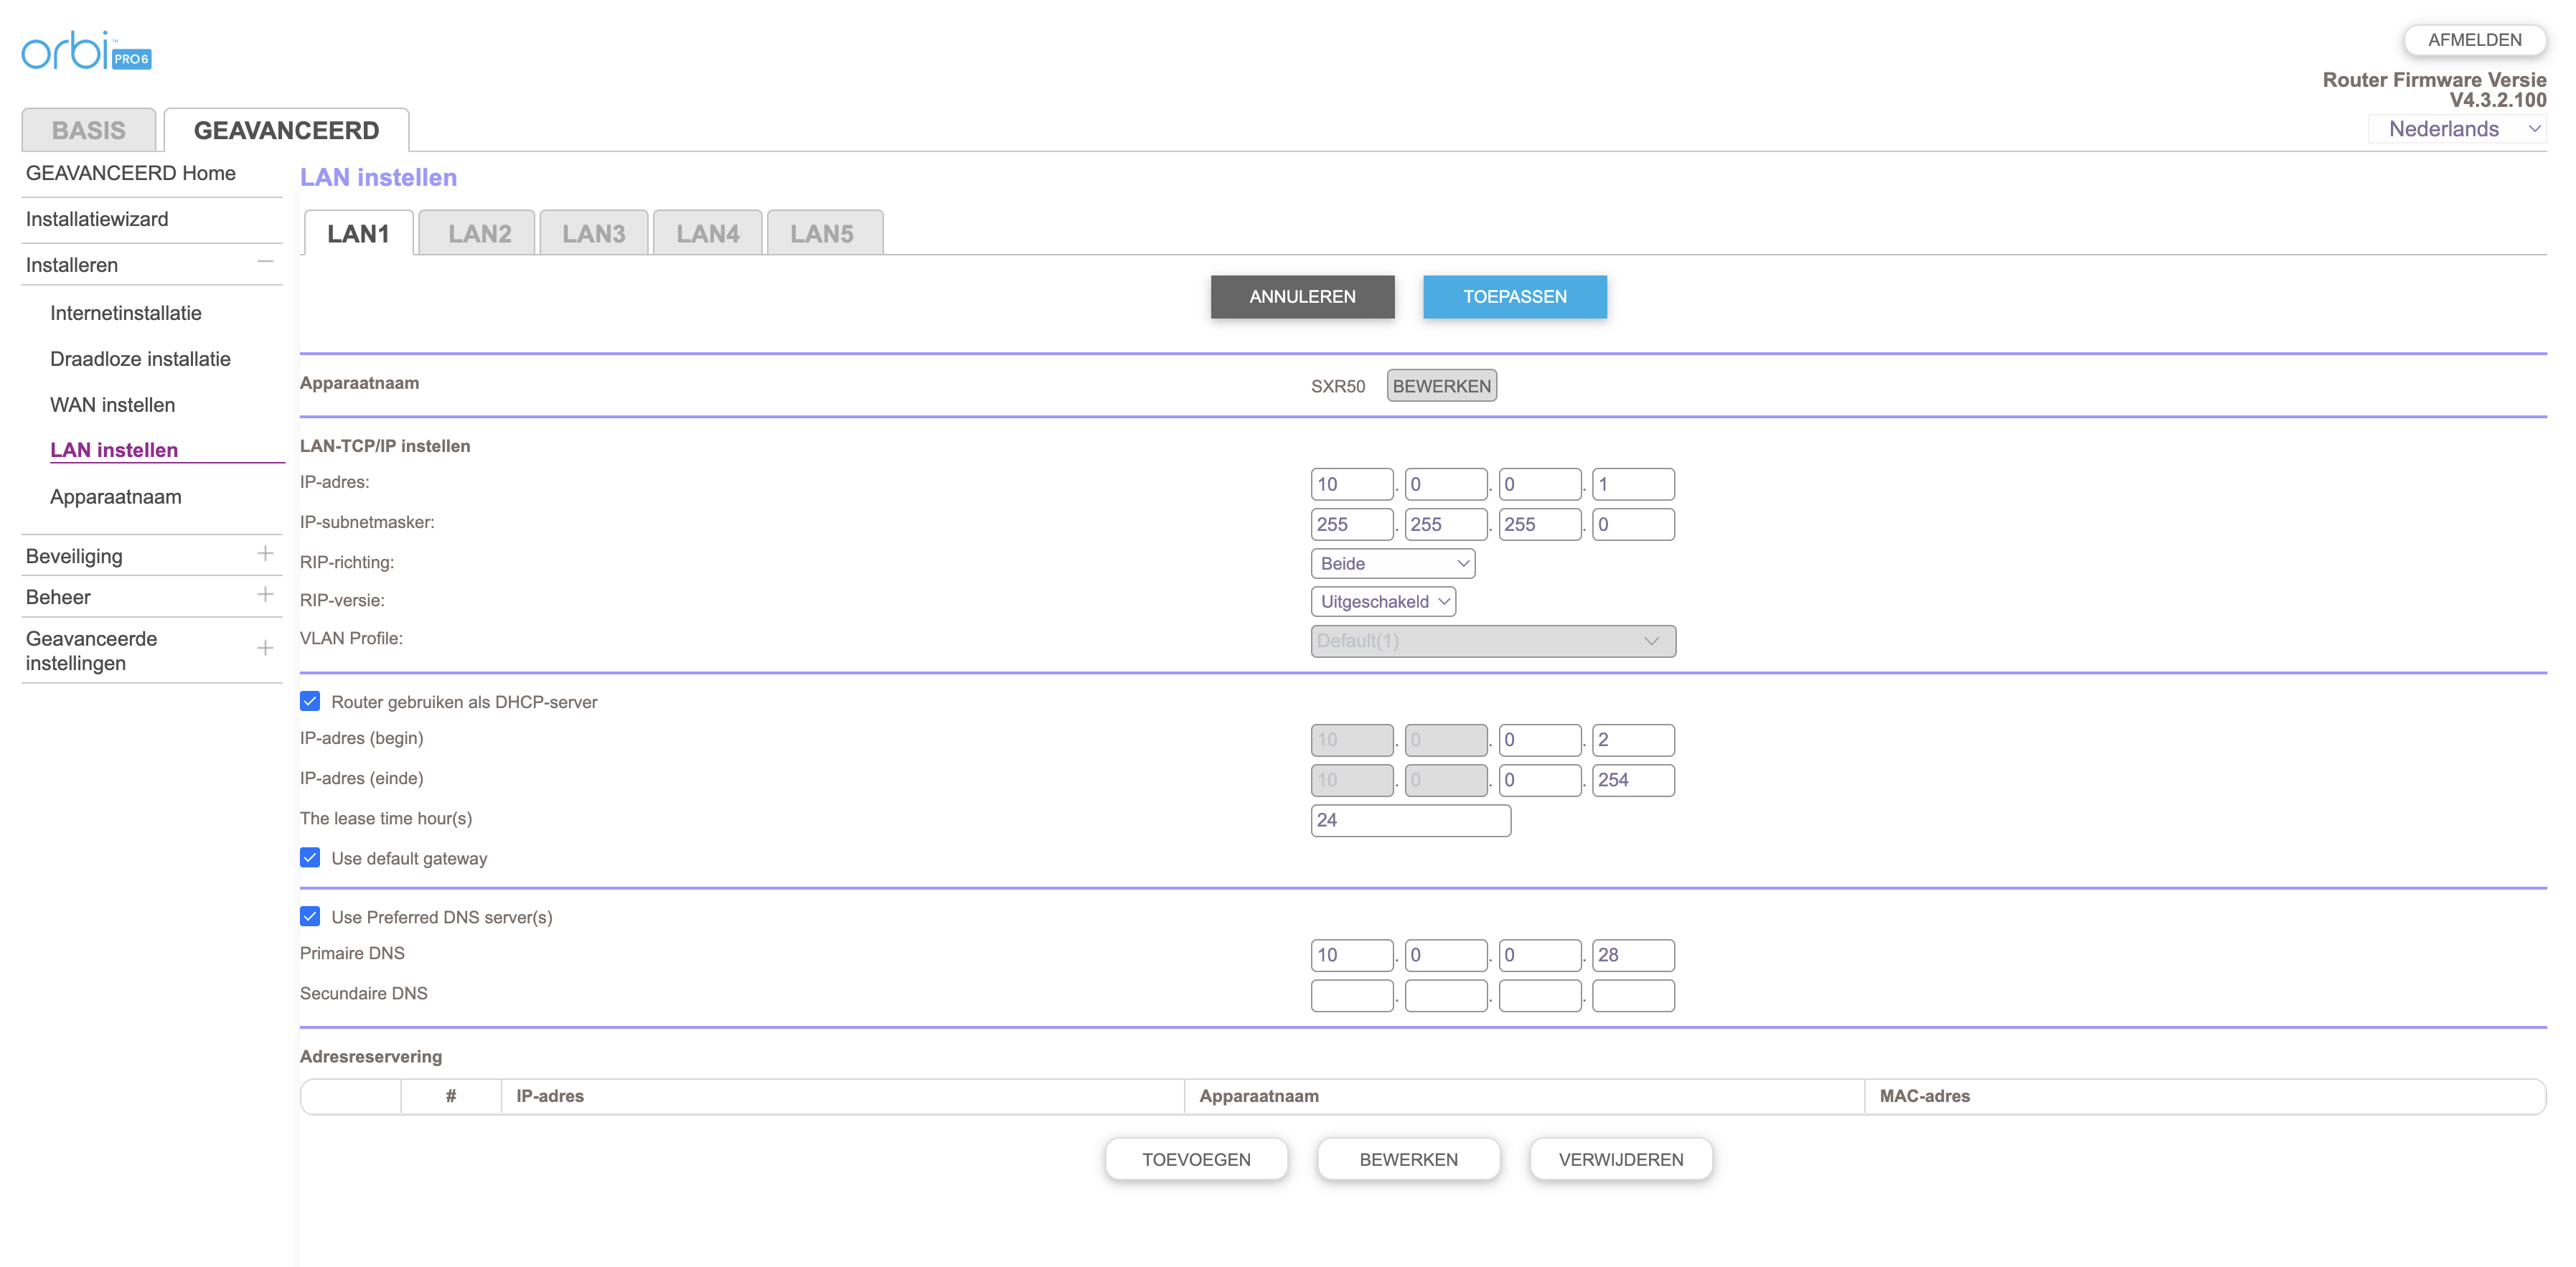
Task: Open Installatiewizard in sidebar
Action: pos(97,219)
